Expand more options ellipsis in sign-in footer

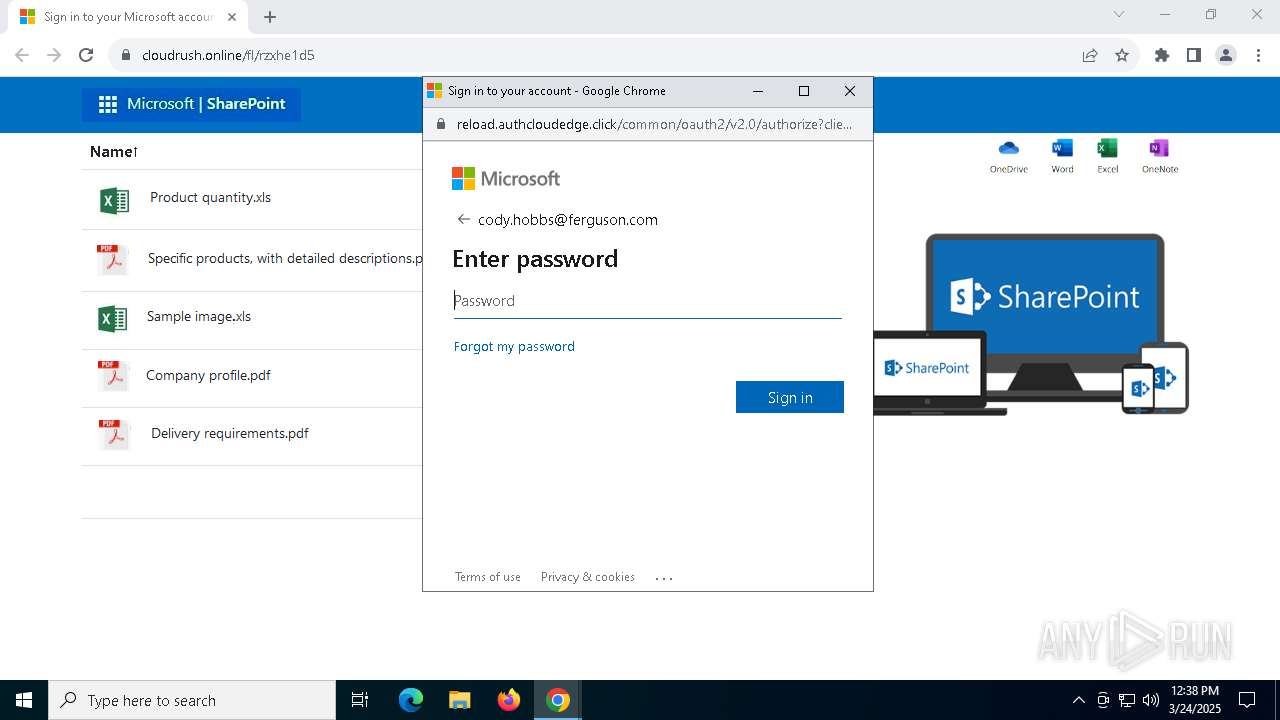(x=664, y=578)
